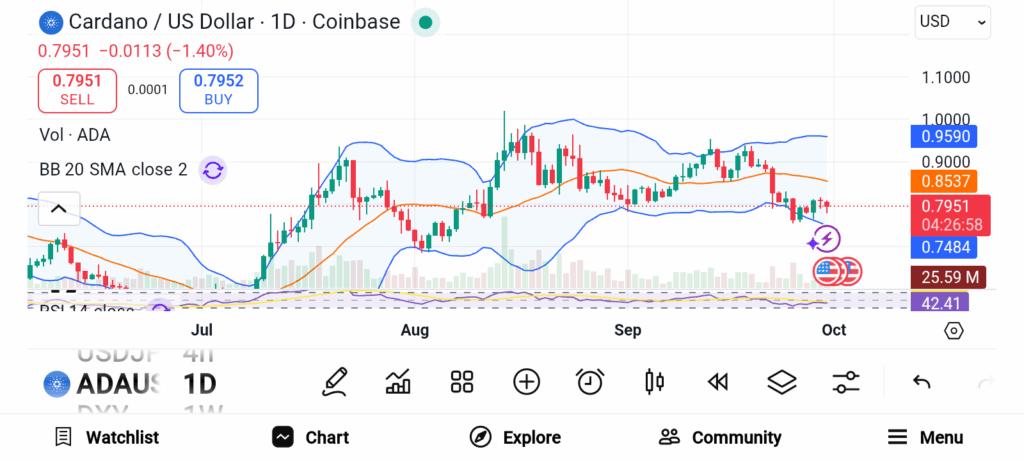Open the object tree layers icon
1024x461 pixels.
tap(781, 381)
